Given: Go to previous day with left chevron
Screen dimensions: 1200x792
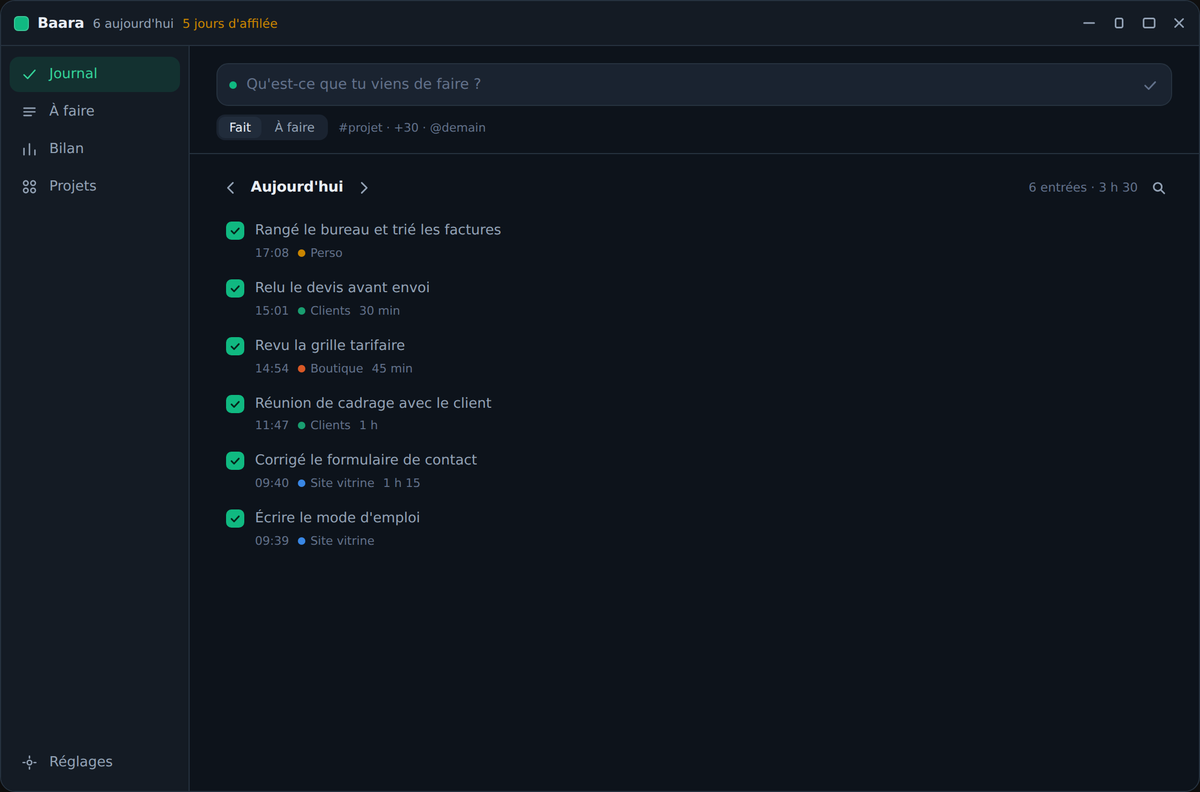Looking at the screenshot, I should pyautogui.click(x=230, y=188).
